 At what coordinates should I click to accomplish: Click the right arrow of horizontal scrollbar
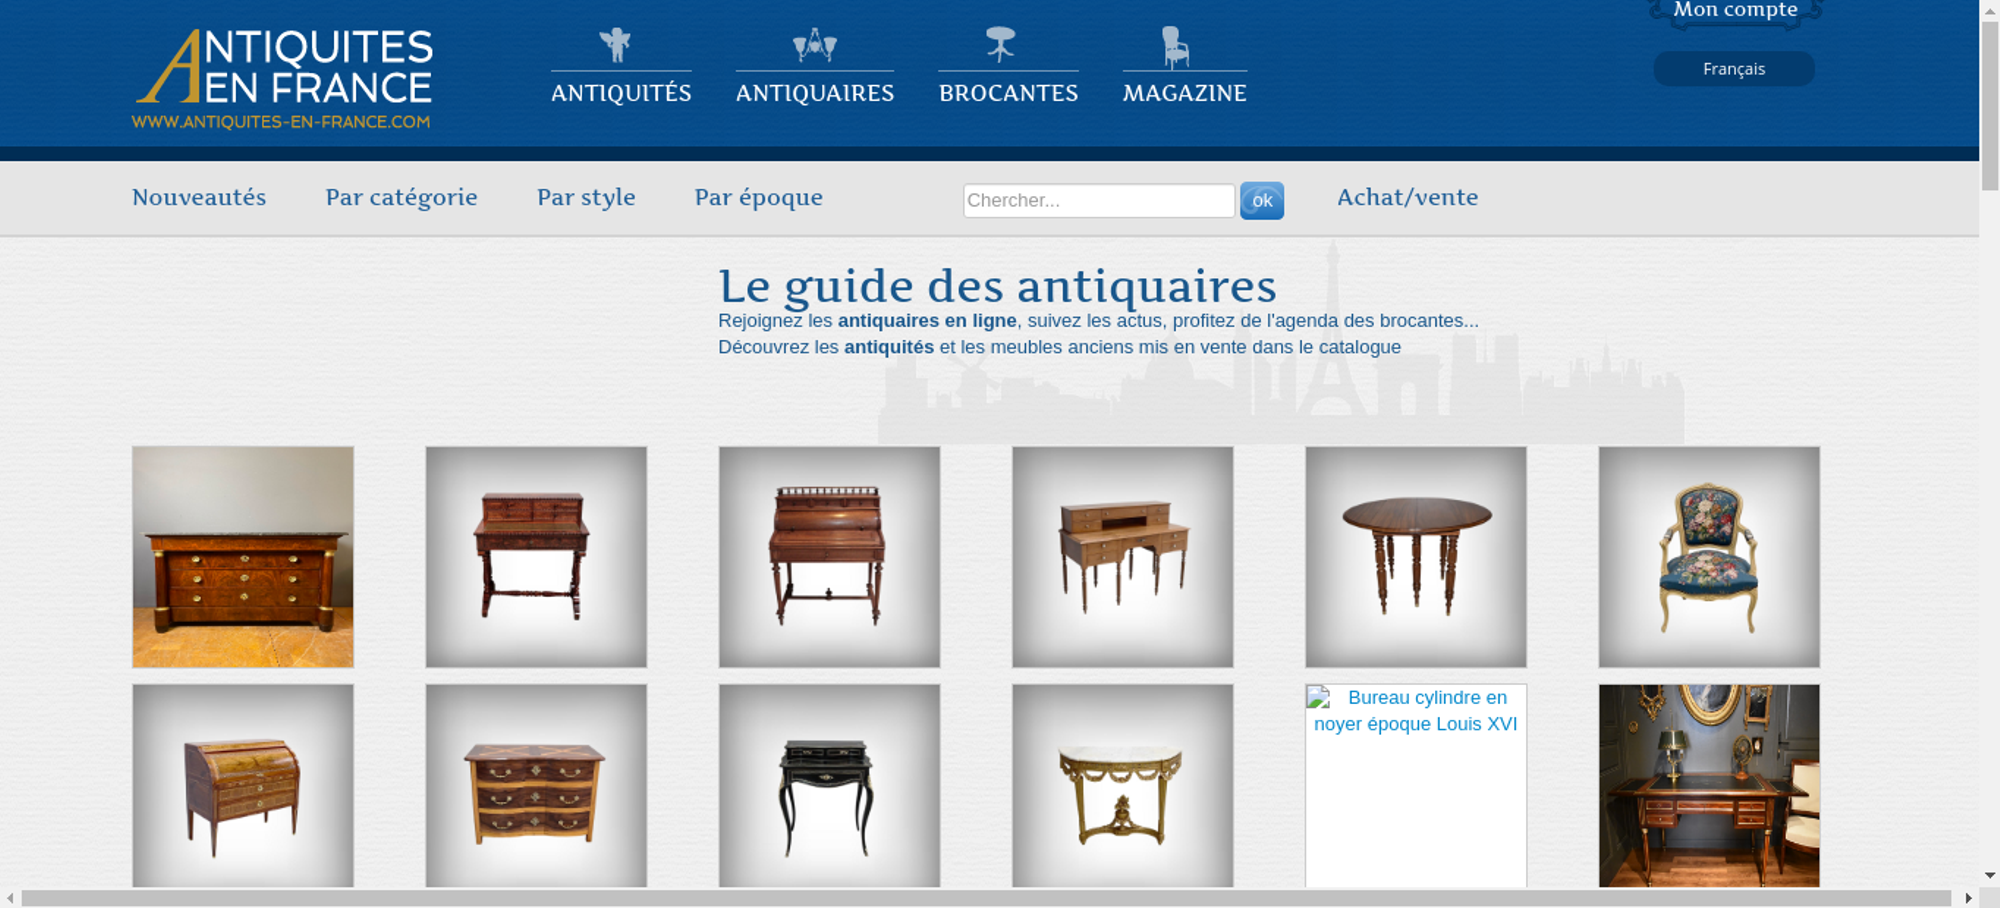coord(1968,898)
